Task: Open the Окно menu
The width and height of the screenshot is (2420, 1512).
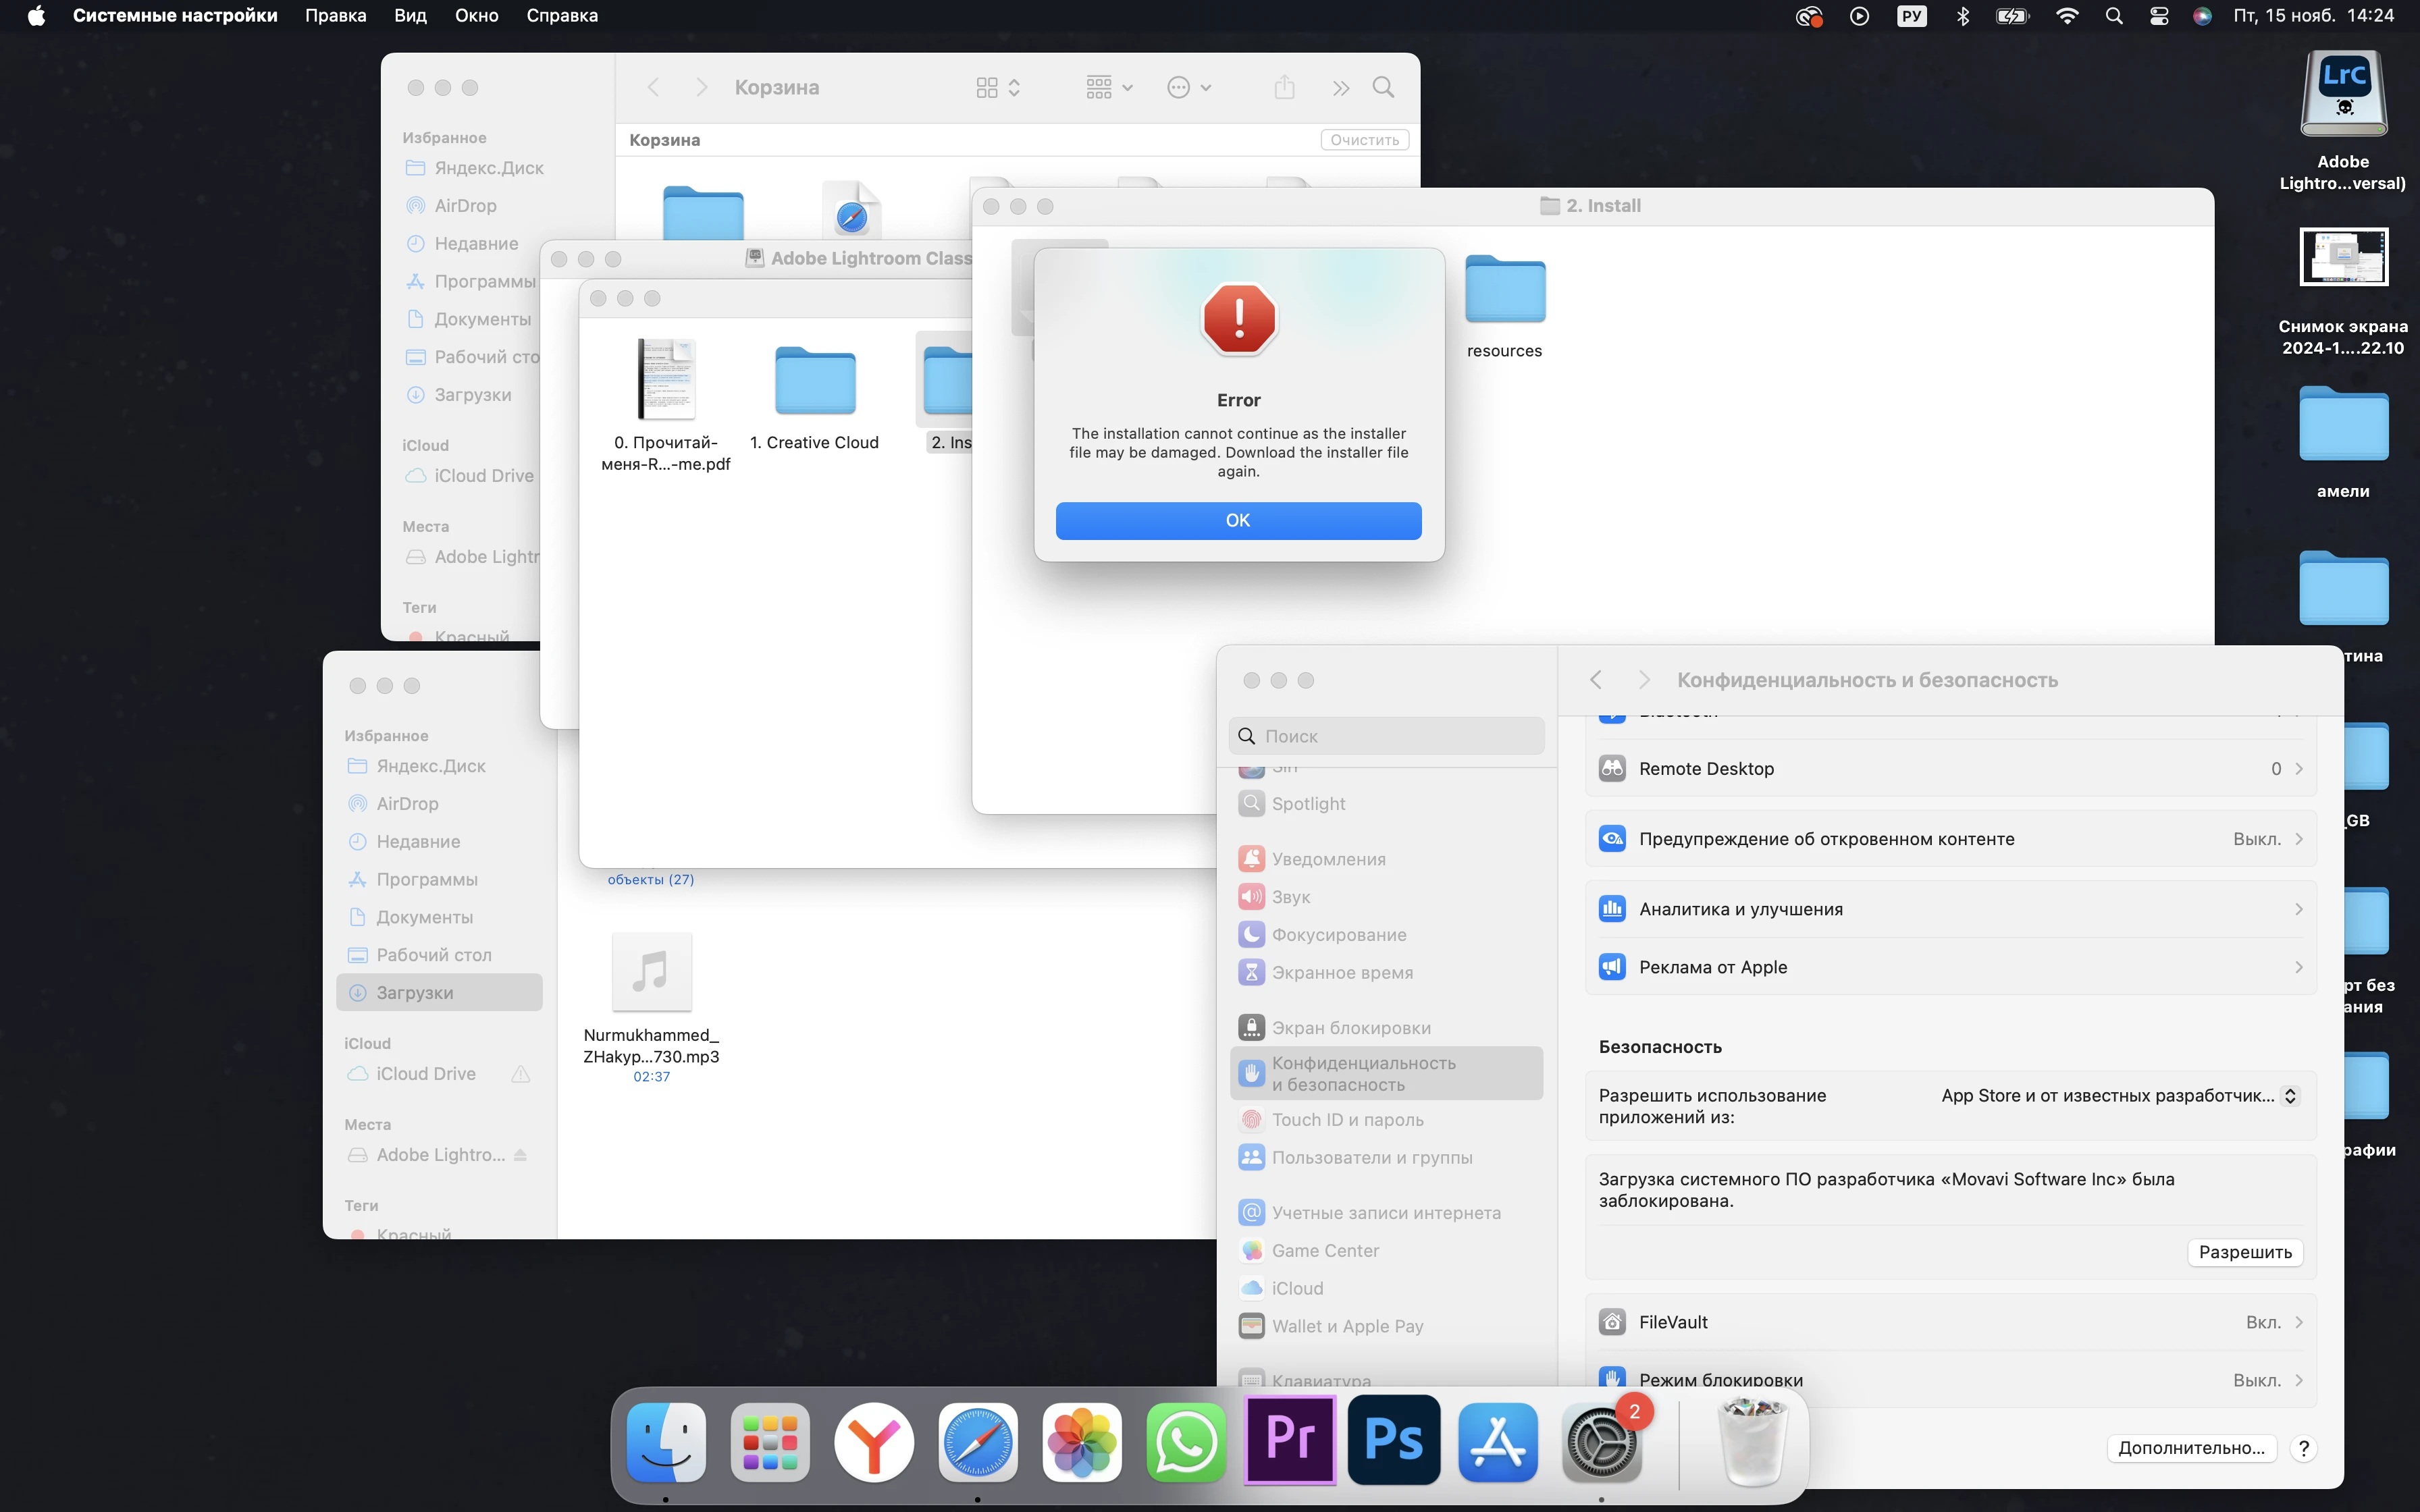Action: click(x=476, y=15)
